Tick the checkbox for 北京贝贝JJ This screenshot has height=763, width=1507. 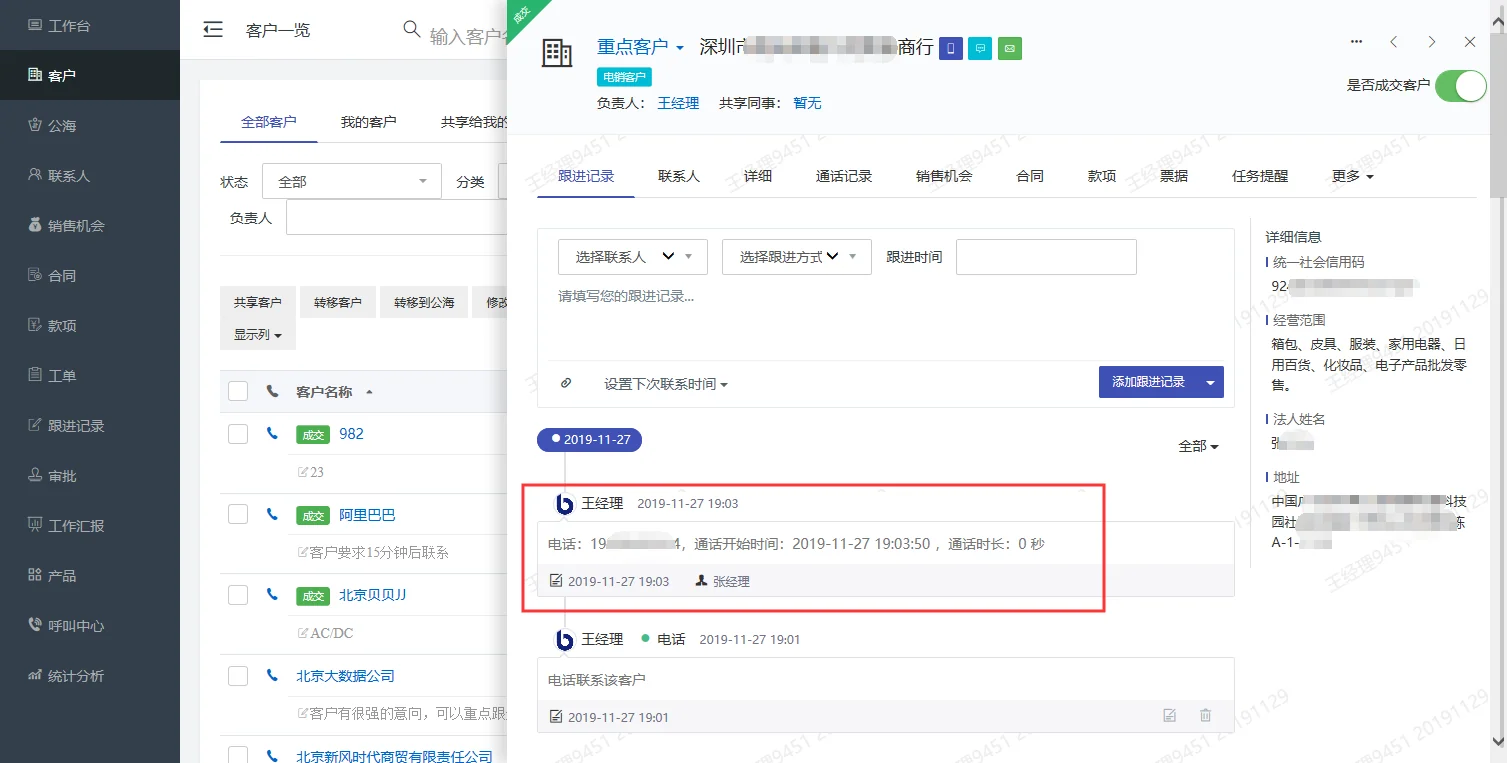click(x=238, y=595)
